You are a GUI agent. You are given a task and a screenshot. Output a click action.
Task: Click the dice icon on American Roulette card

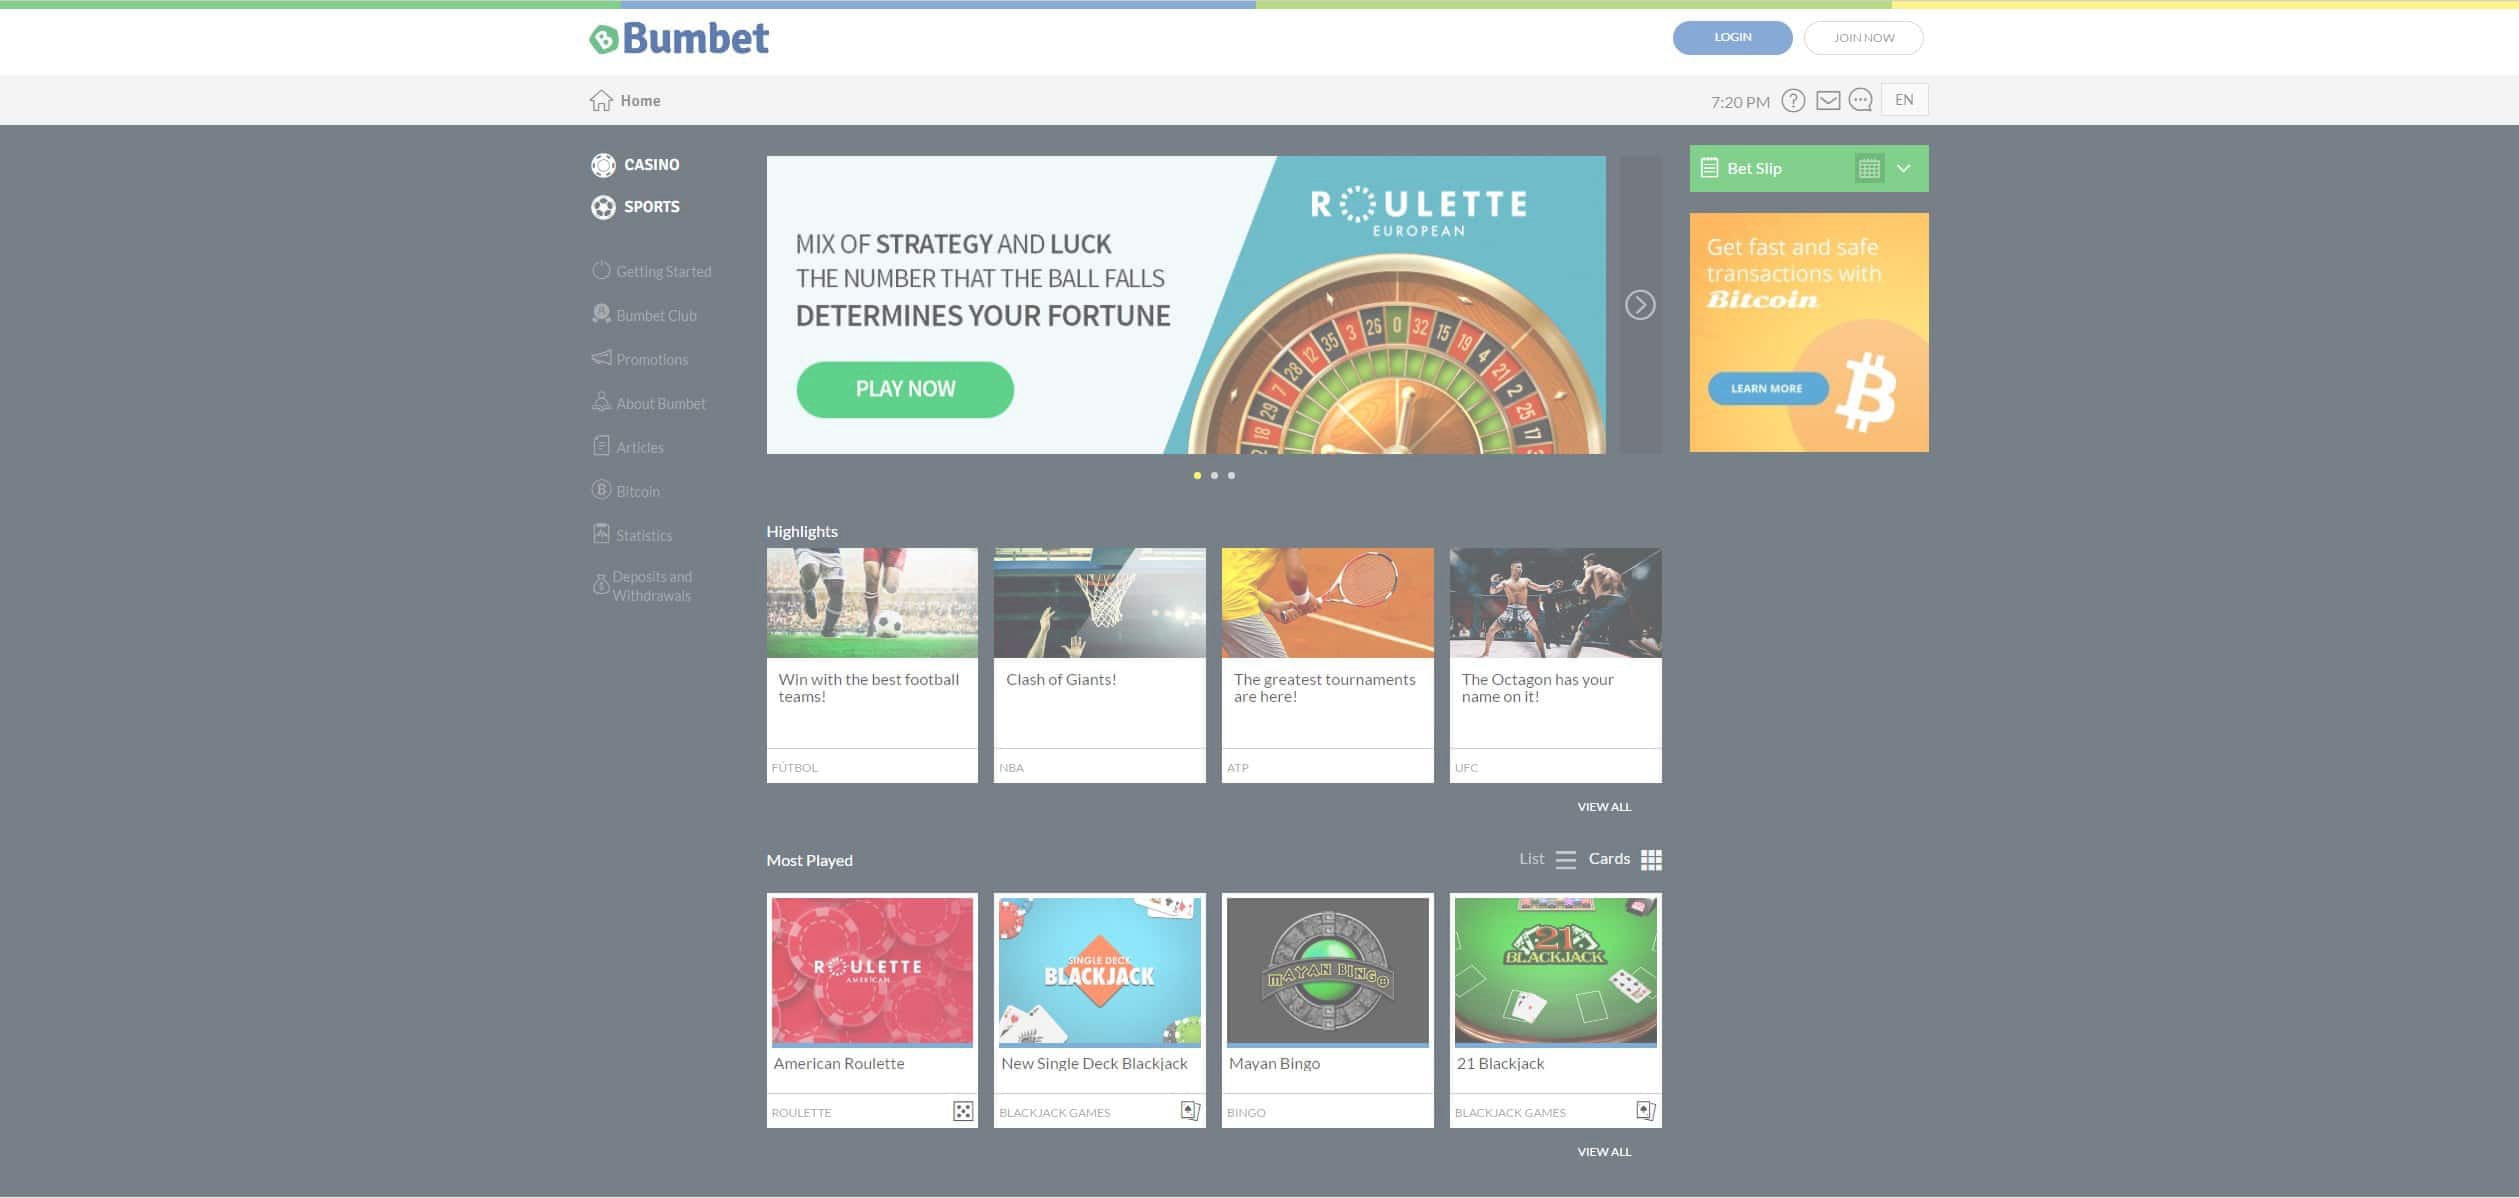point(963,1112)
